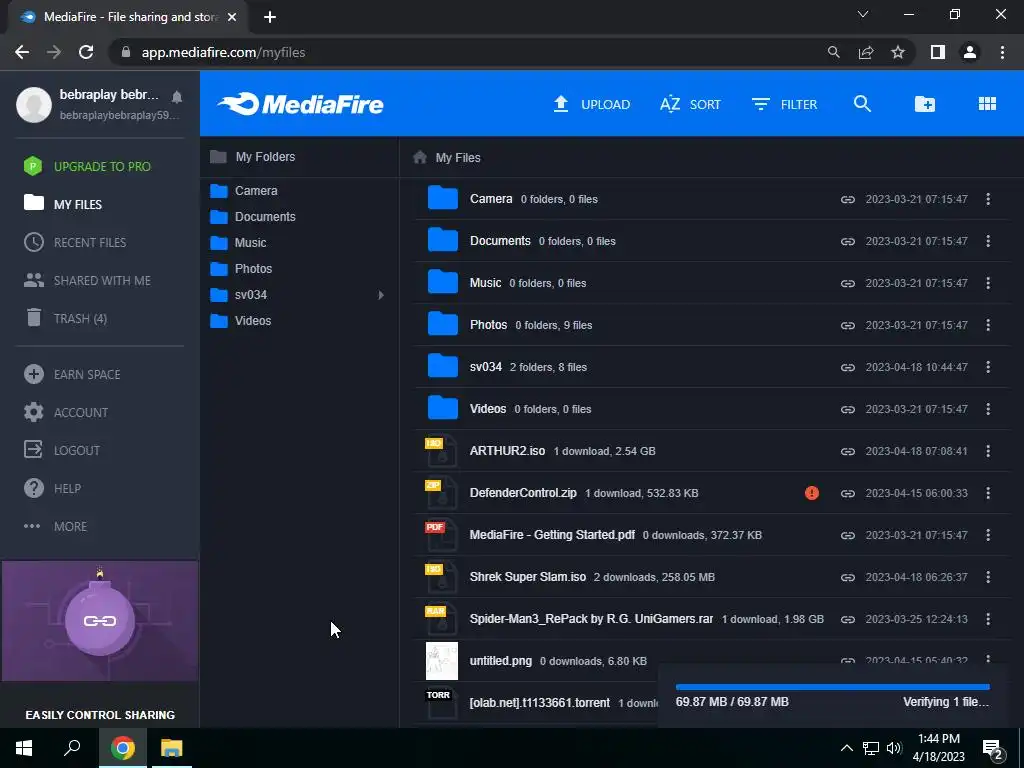Copy share link for MediaFire - Getting Started.pdf

[848, 536]
